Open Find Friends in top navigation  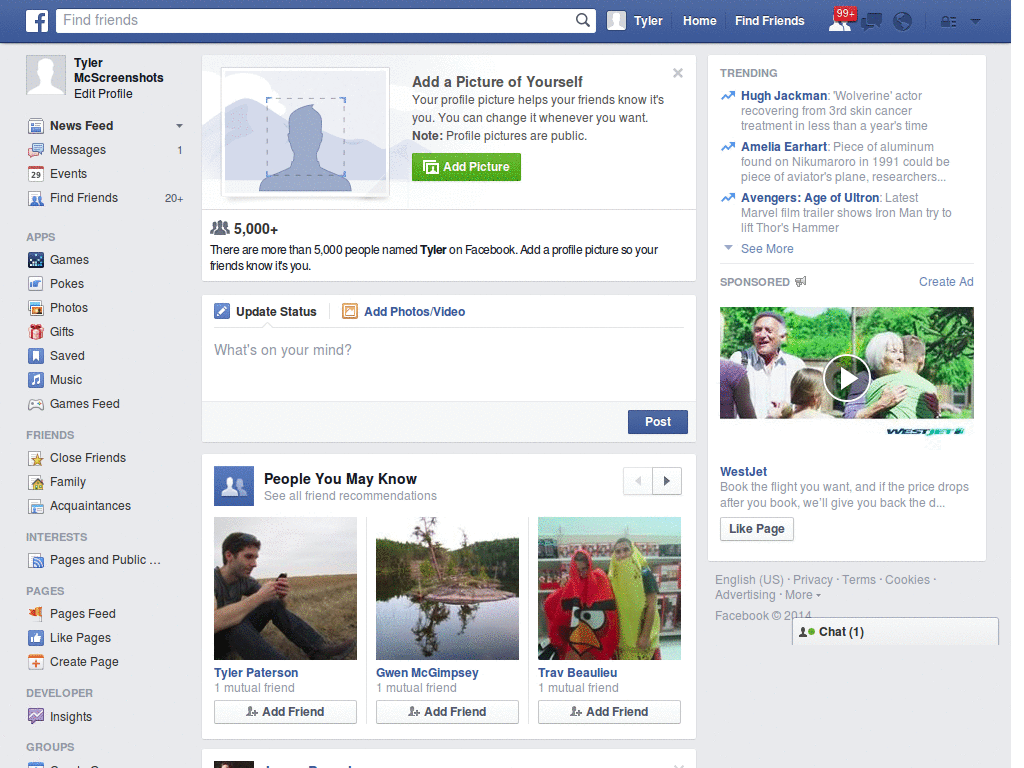[x=769, y=21]
